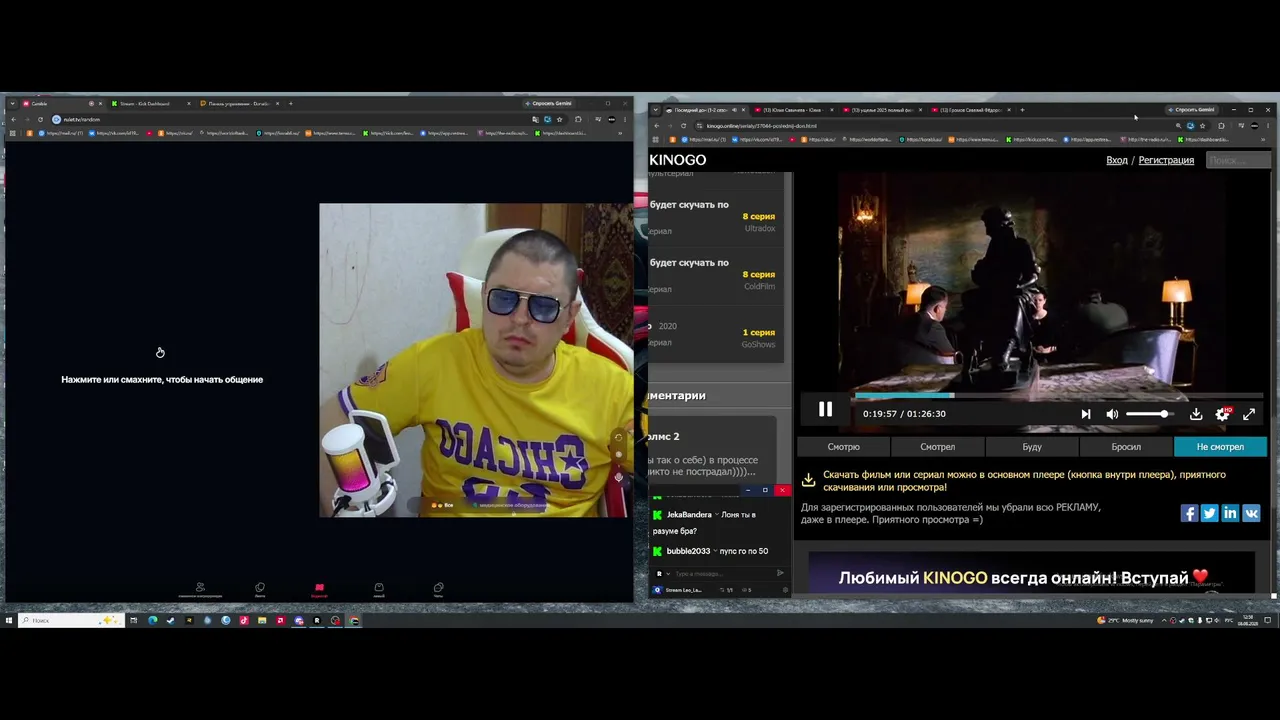Select the red center icon in chat bottom bar

(319, 589)
